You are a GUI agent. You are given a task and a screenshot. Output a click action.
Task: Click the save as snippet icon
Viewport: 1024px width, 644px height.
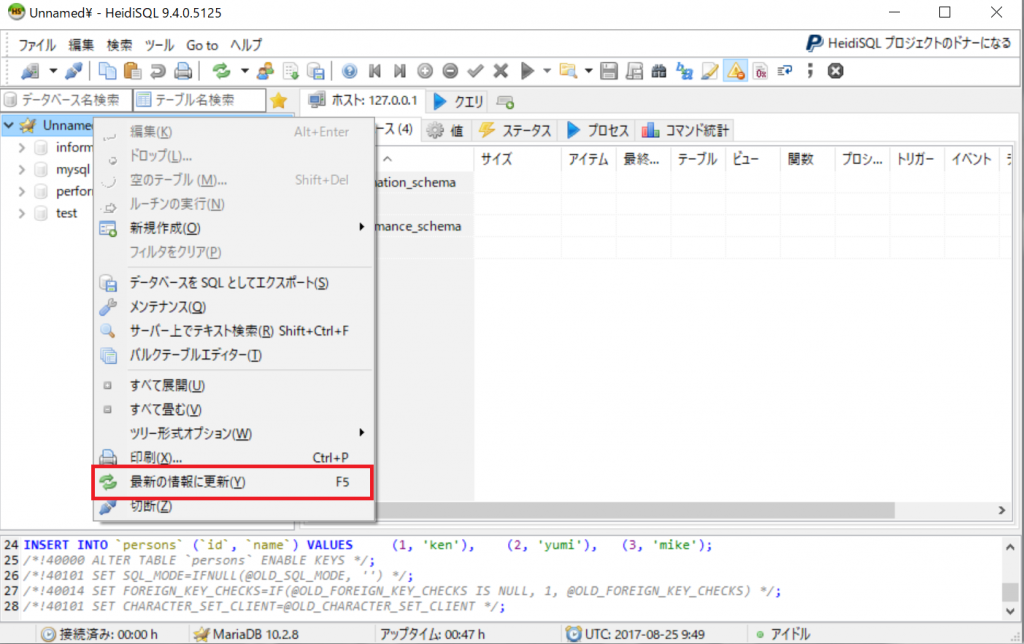(634, 71)
